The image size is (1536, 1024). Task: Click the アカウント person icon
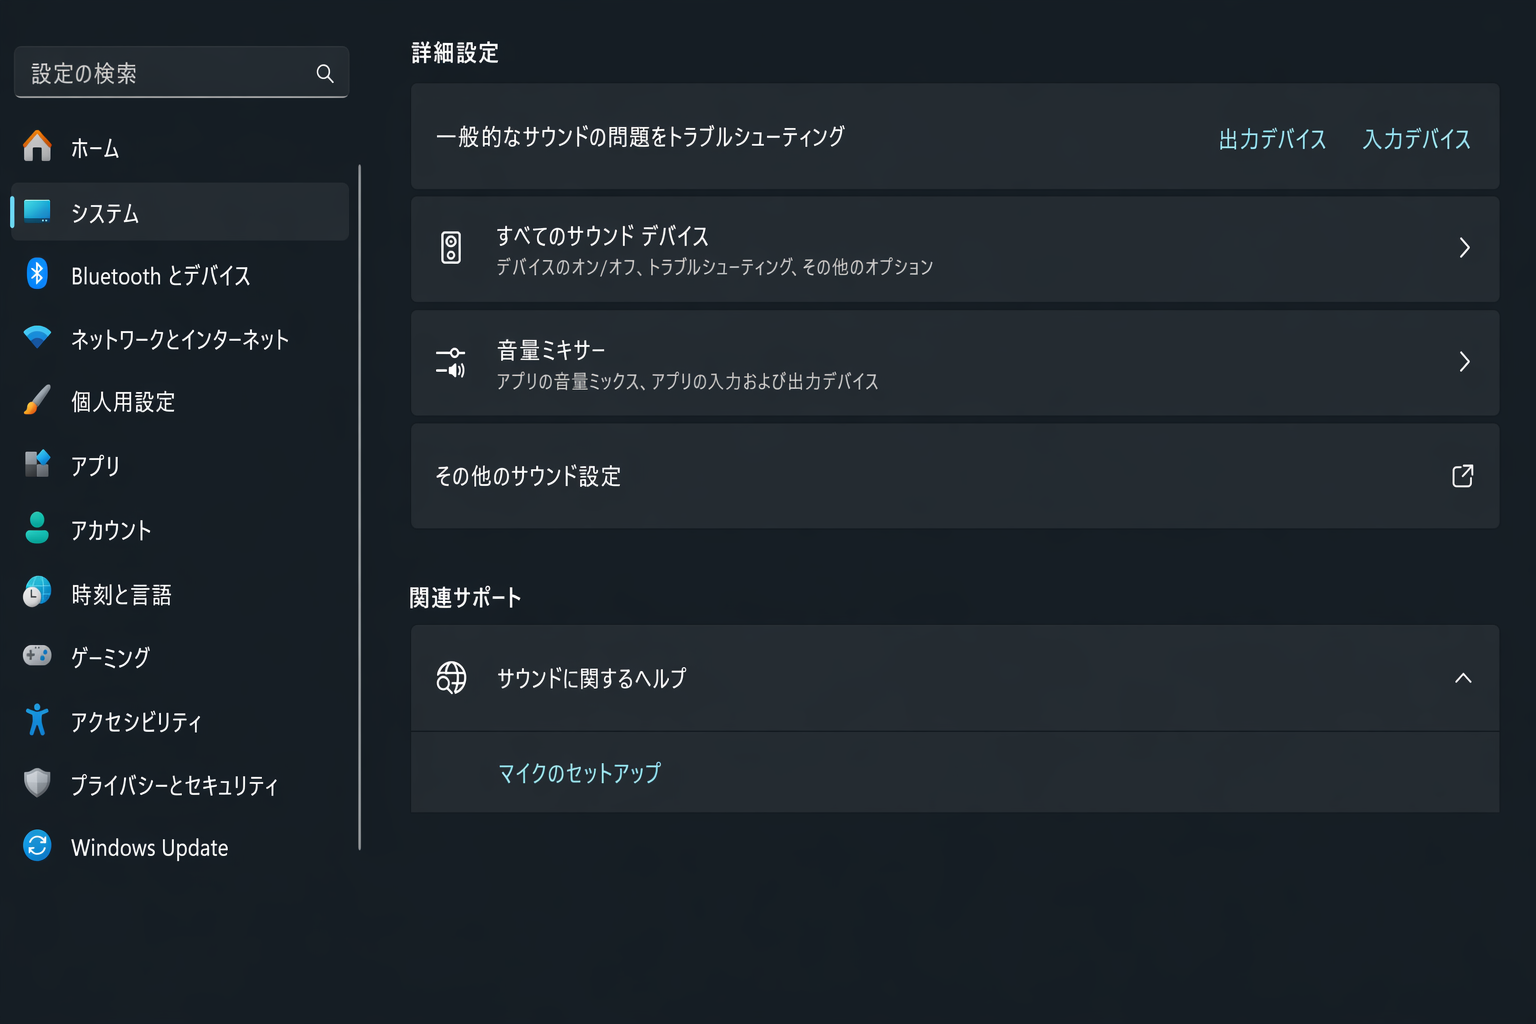point(37,528)
